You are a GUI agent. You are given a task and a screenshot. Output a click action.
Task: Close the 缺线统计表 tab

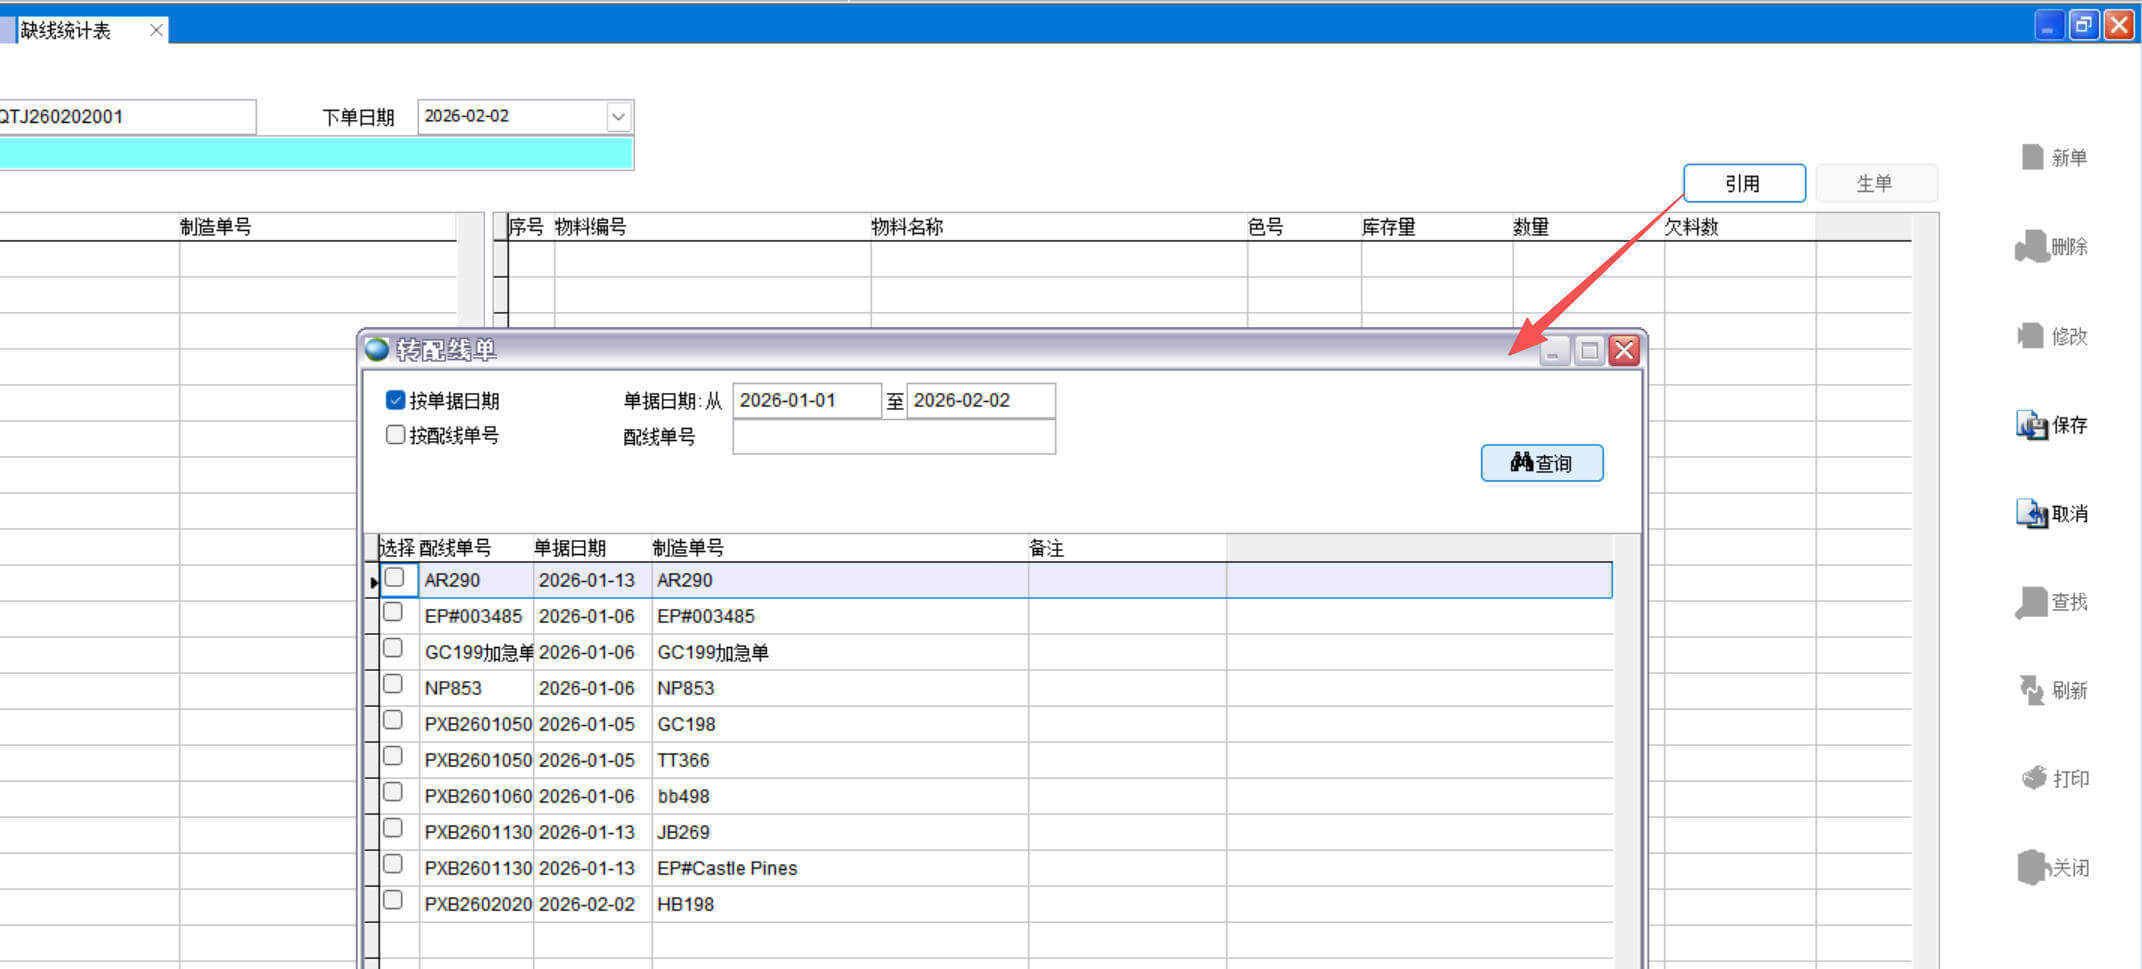point(156,31)
